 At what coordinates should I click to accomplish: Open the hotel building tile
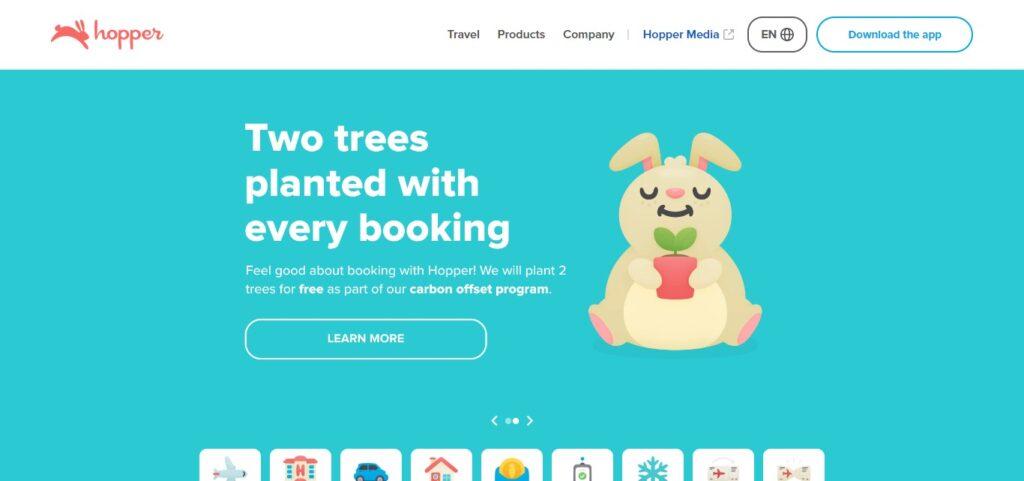coord(300,465)
